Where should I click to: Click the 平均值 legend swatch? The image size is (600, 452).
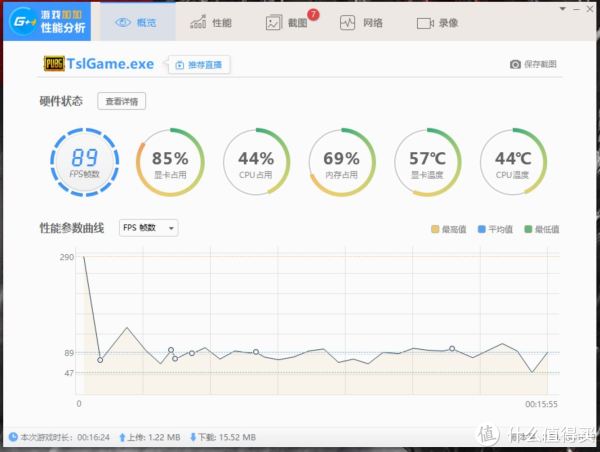482,229
